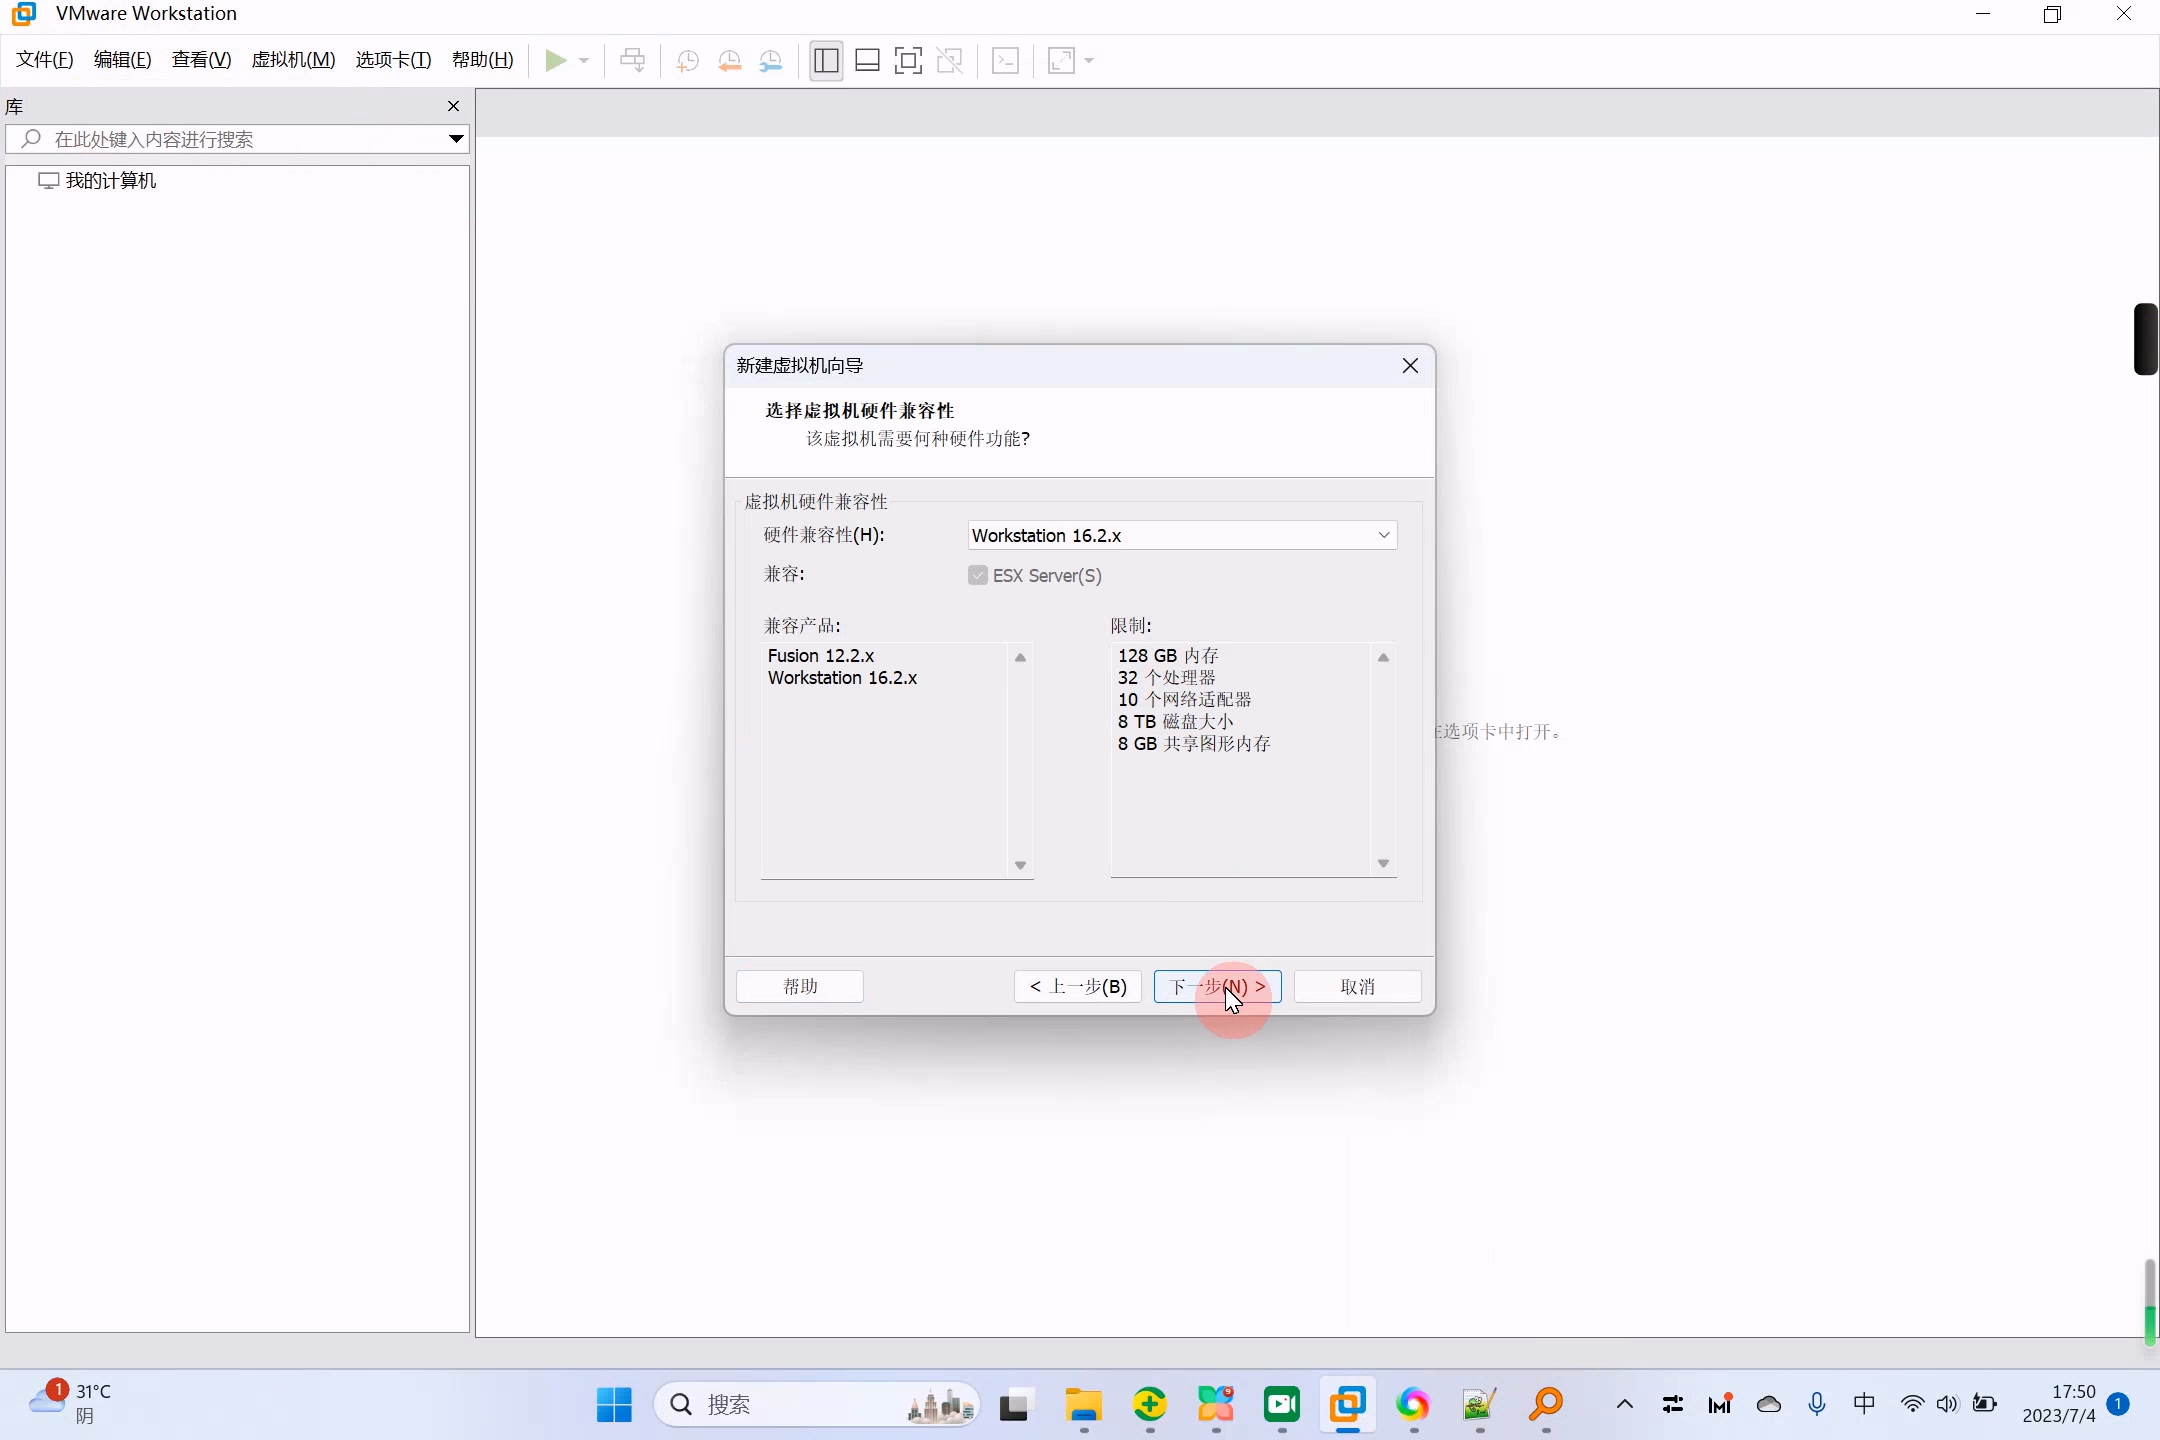Click the 10 个网络适配器 limitation entry
This screenshot has height=1440, width=2160.
coord(1185,700)
